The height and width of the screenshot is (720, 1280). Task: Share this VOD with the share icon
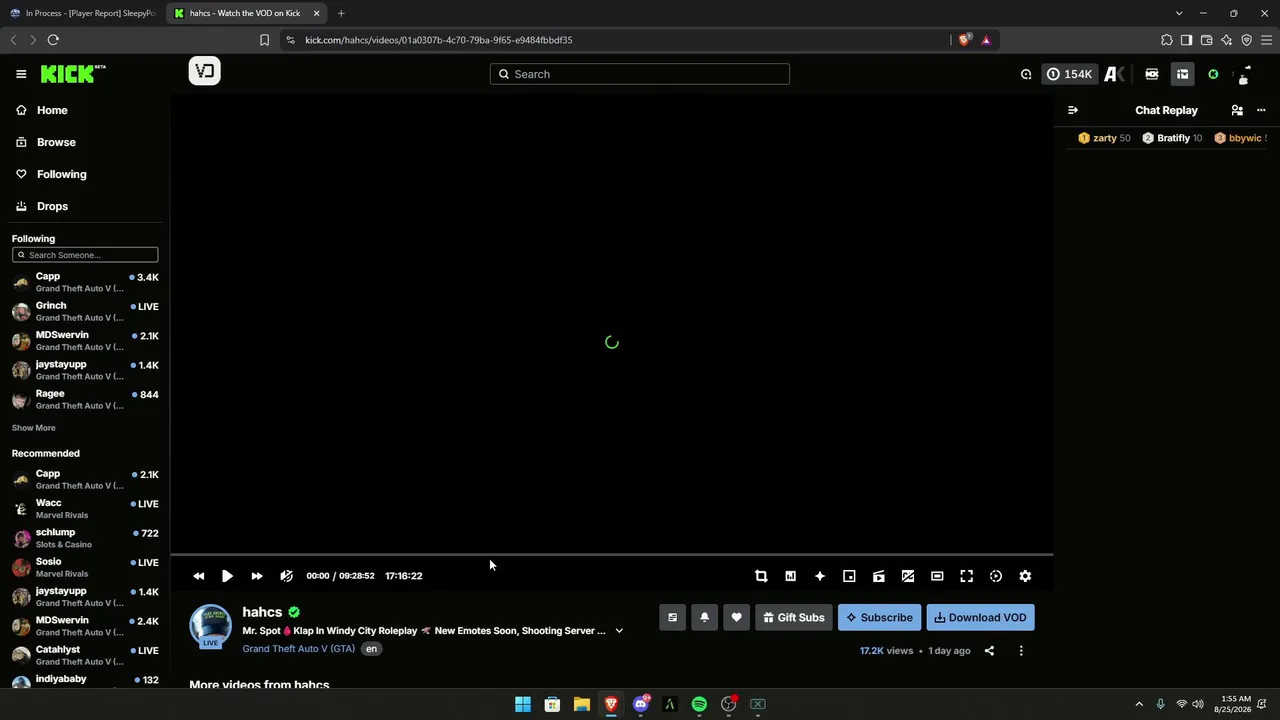coord(989,651)
